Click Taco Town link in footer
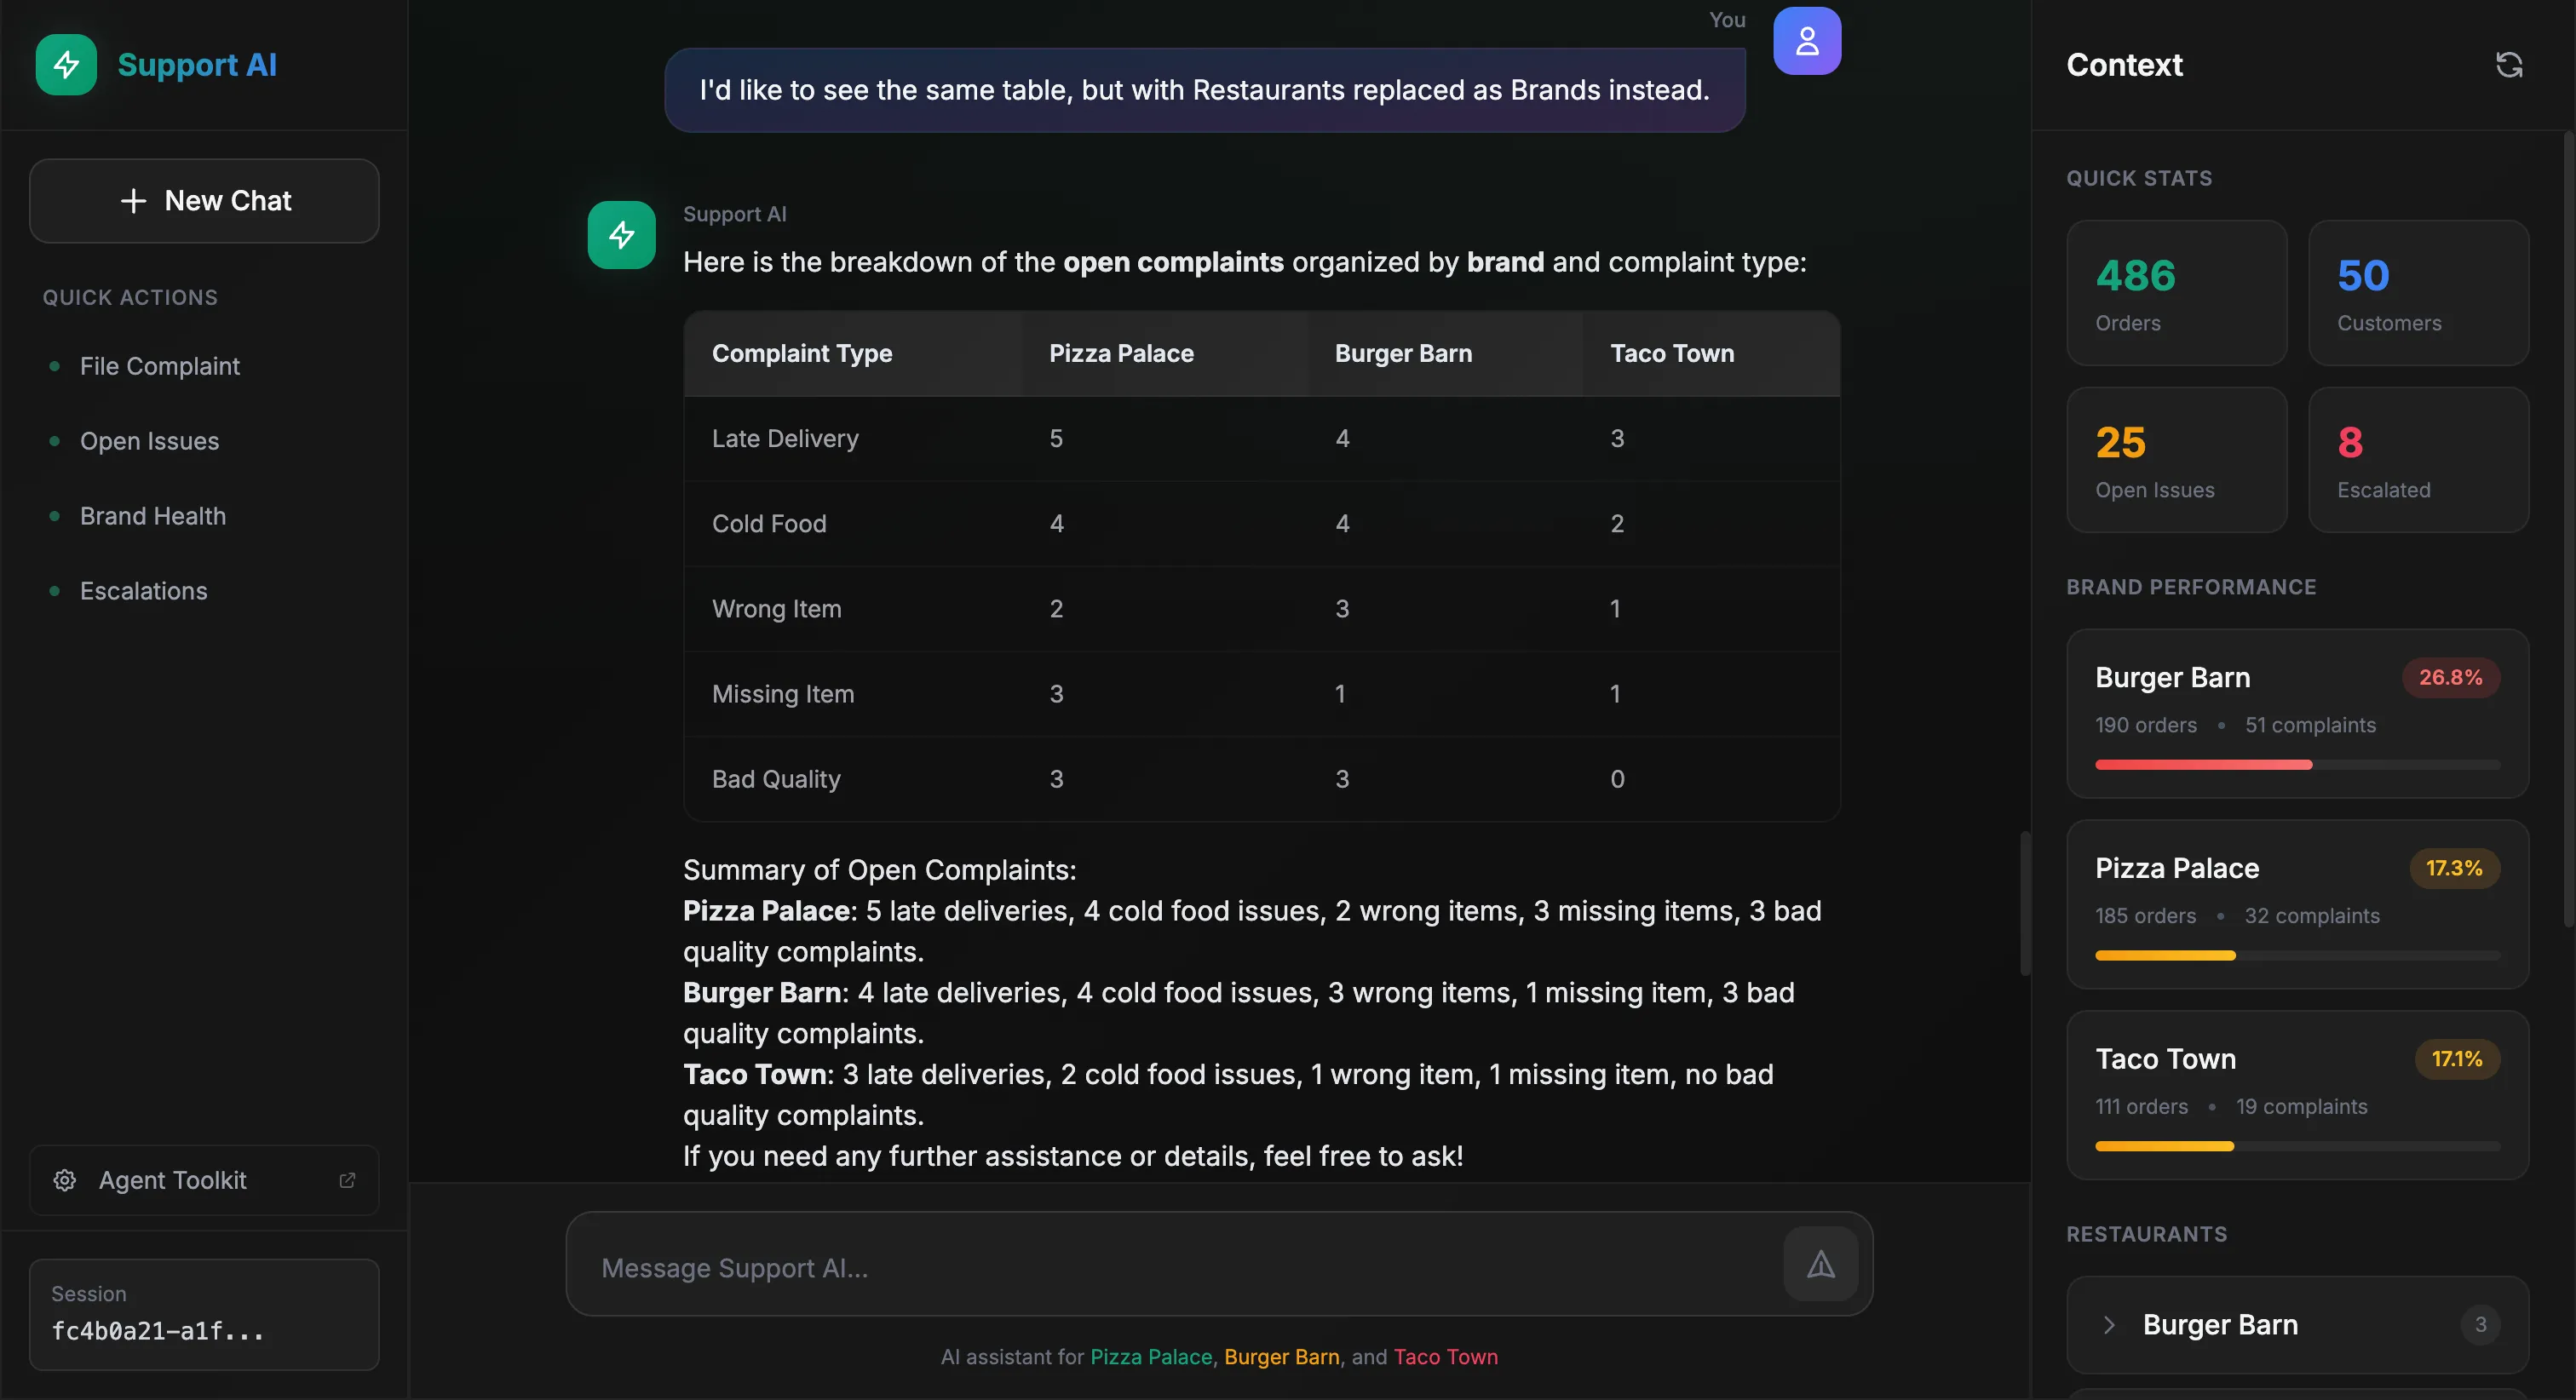Screen dimensions: 2576x1400 pyautogui.click(x=1445, y=1357)
